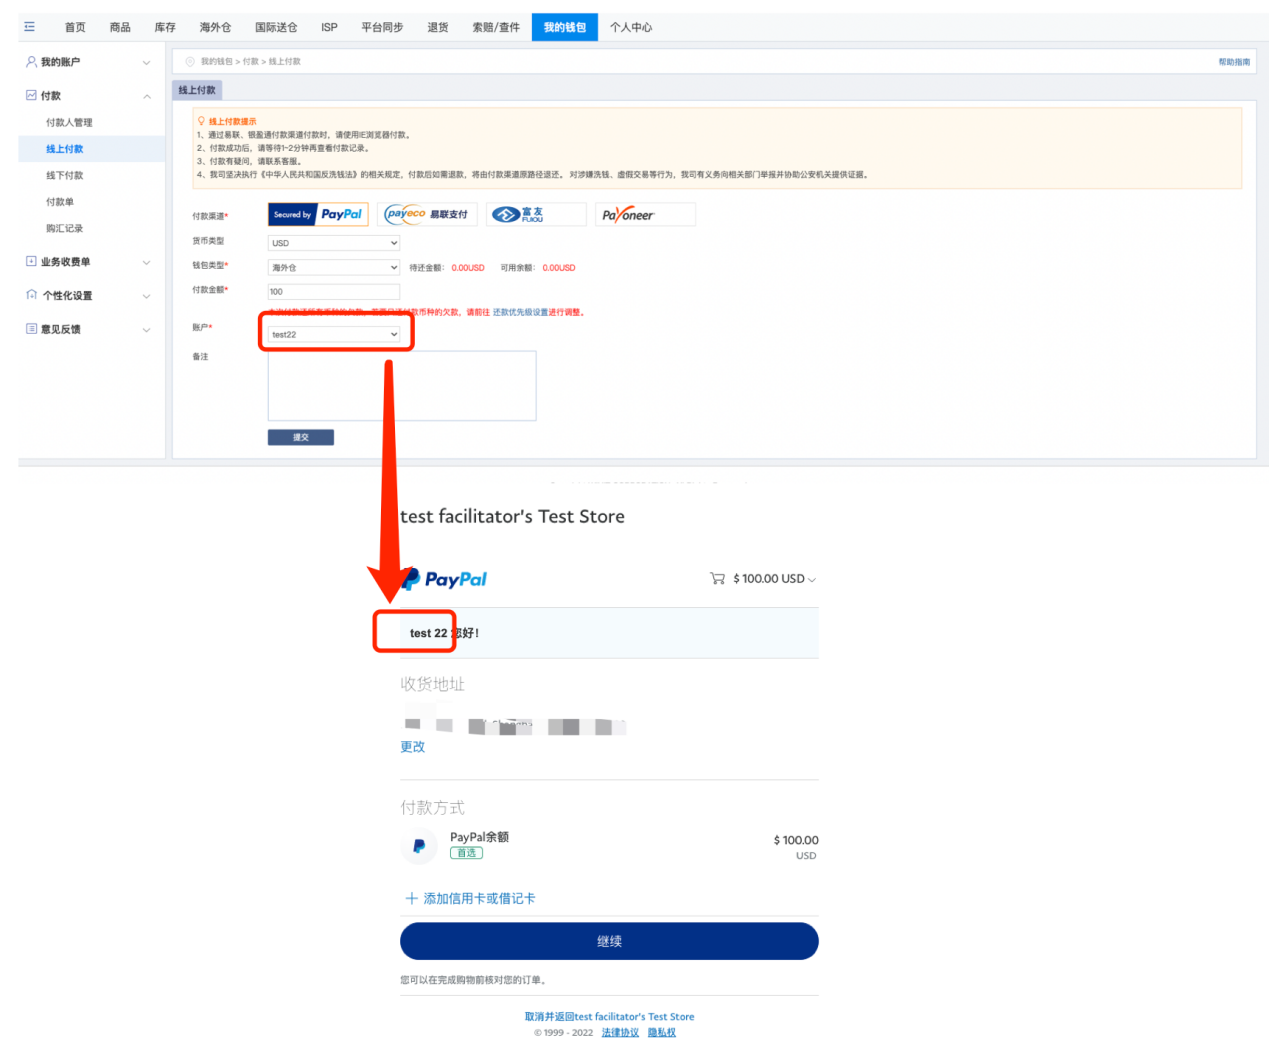Select payeco 易联支付 payment channel
This screenshot has width=1269, height=1049.
pos(427,215)
